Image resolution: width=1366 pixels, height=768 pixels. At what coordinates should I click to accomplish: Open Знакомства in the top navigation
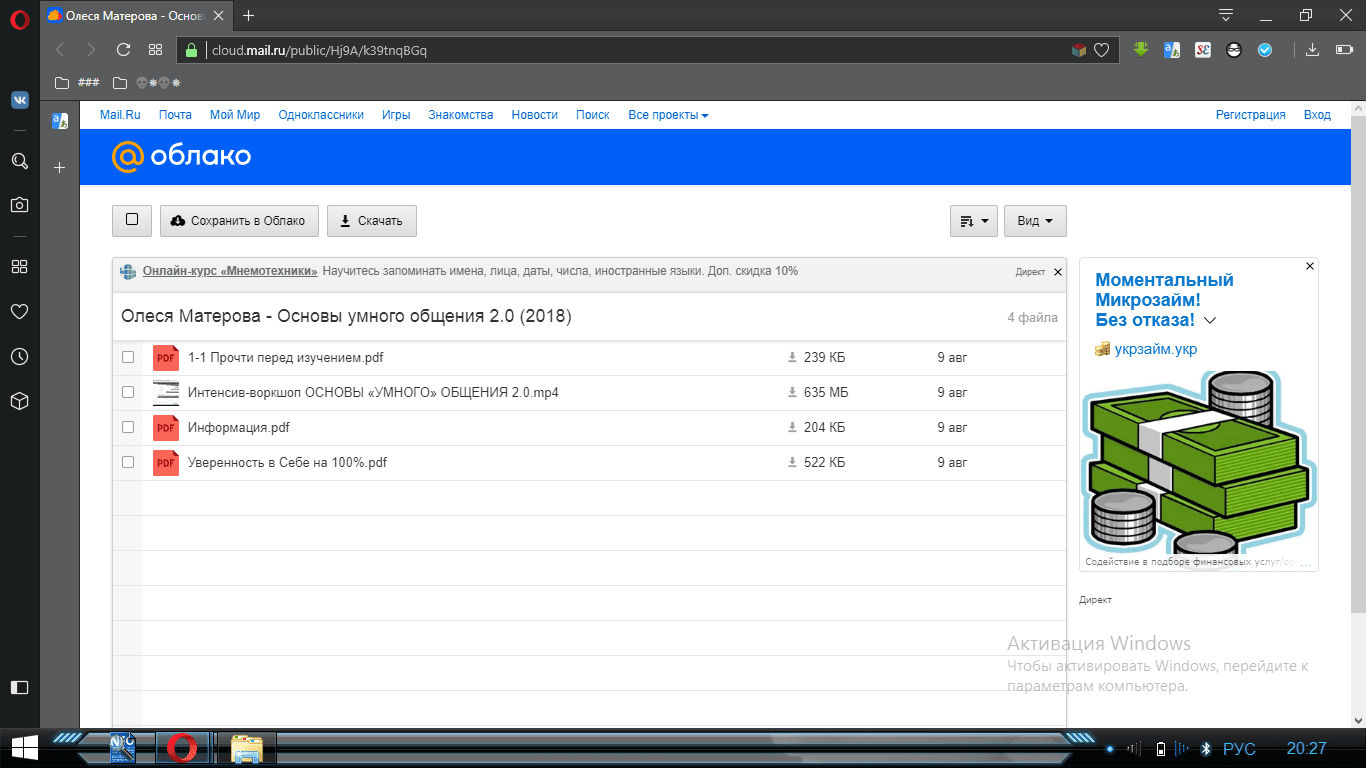tap(461, 115)
